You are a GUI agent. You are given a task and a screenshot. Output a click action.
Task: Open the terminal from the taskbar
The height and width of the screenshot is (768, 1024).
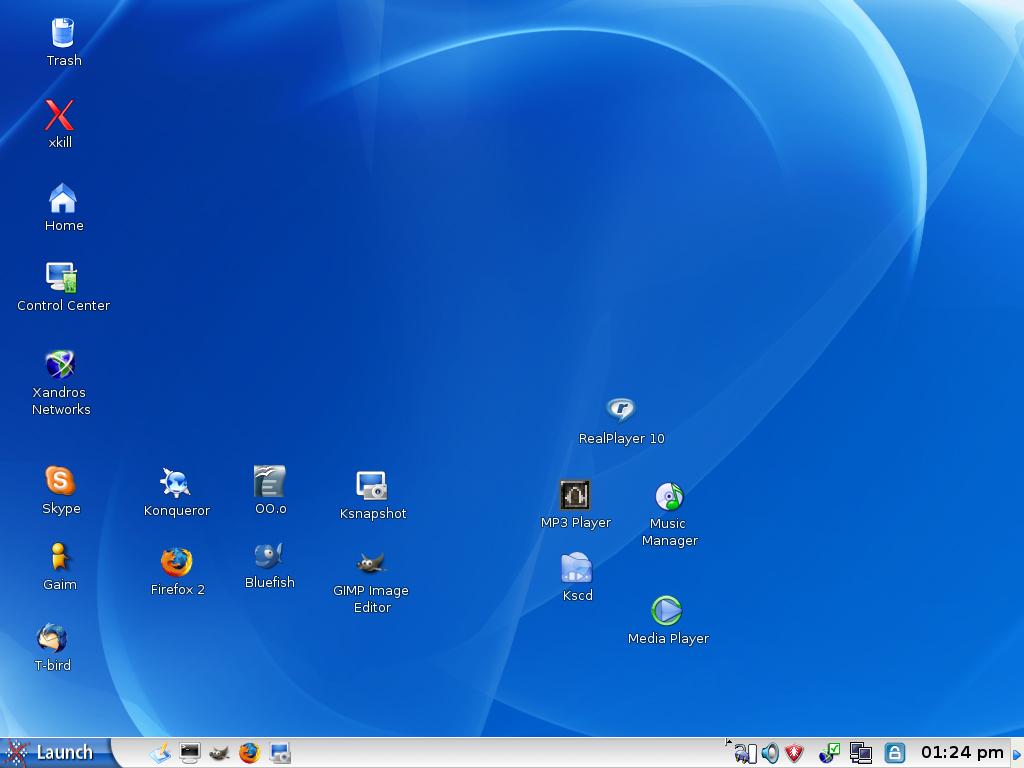(190, 753)
